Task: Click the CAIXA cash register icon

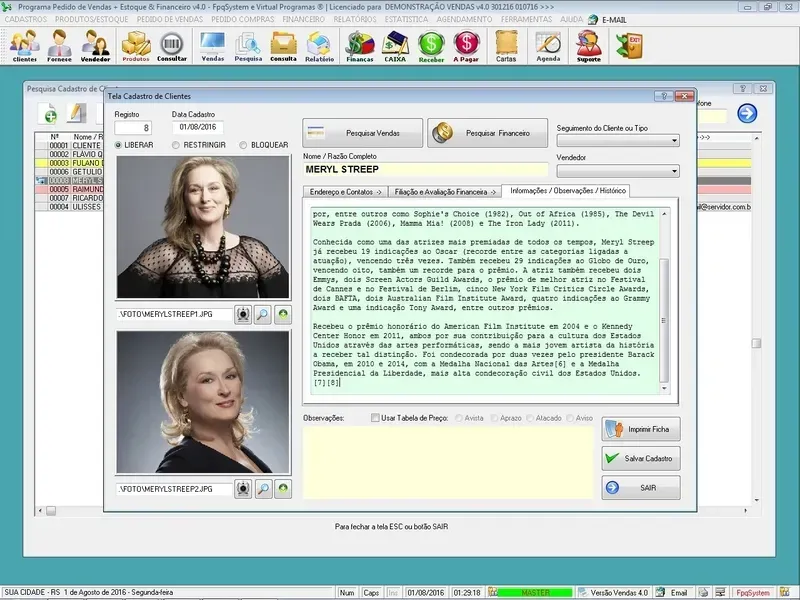Action: pos(397,46)
